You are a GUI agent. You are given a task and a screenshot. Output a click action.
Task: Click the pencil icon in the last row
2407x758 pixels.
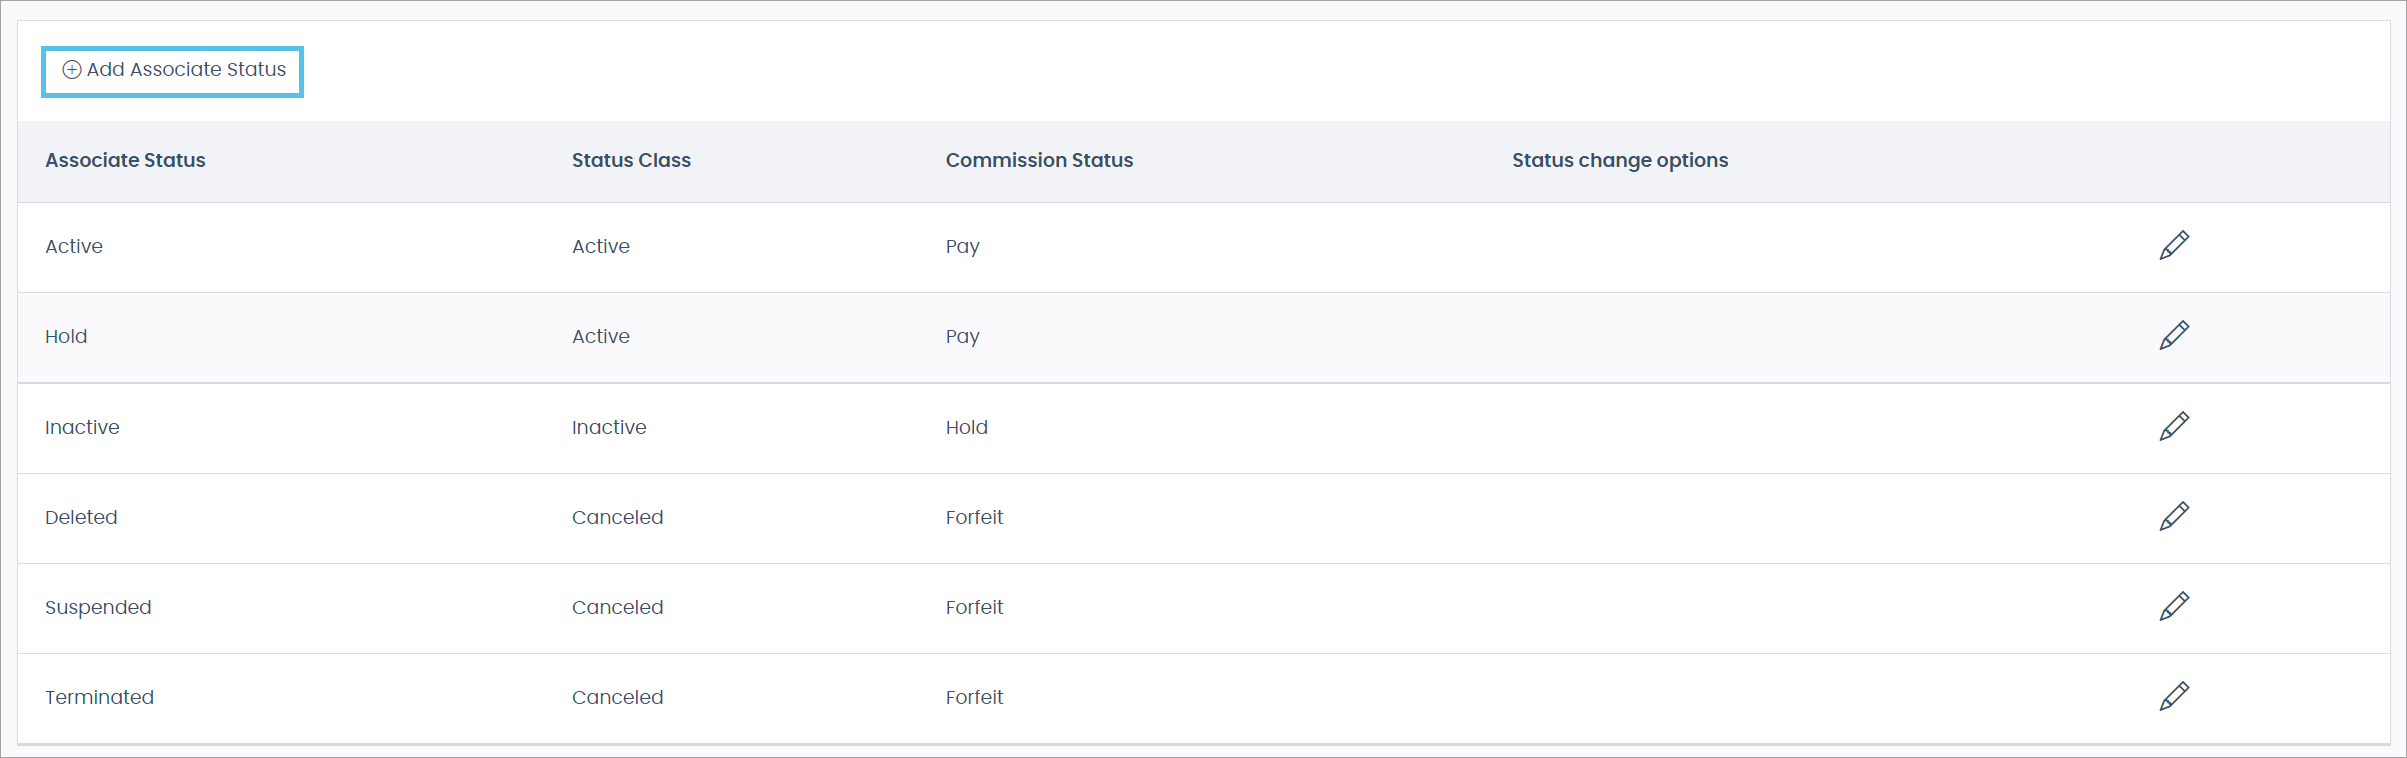(x=2175, y=696)
